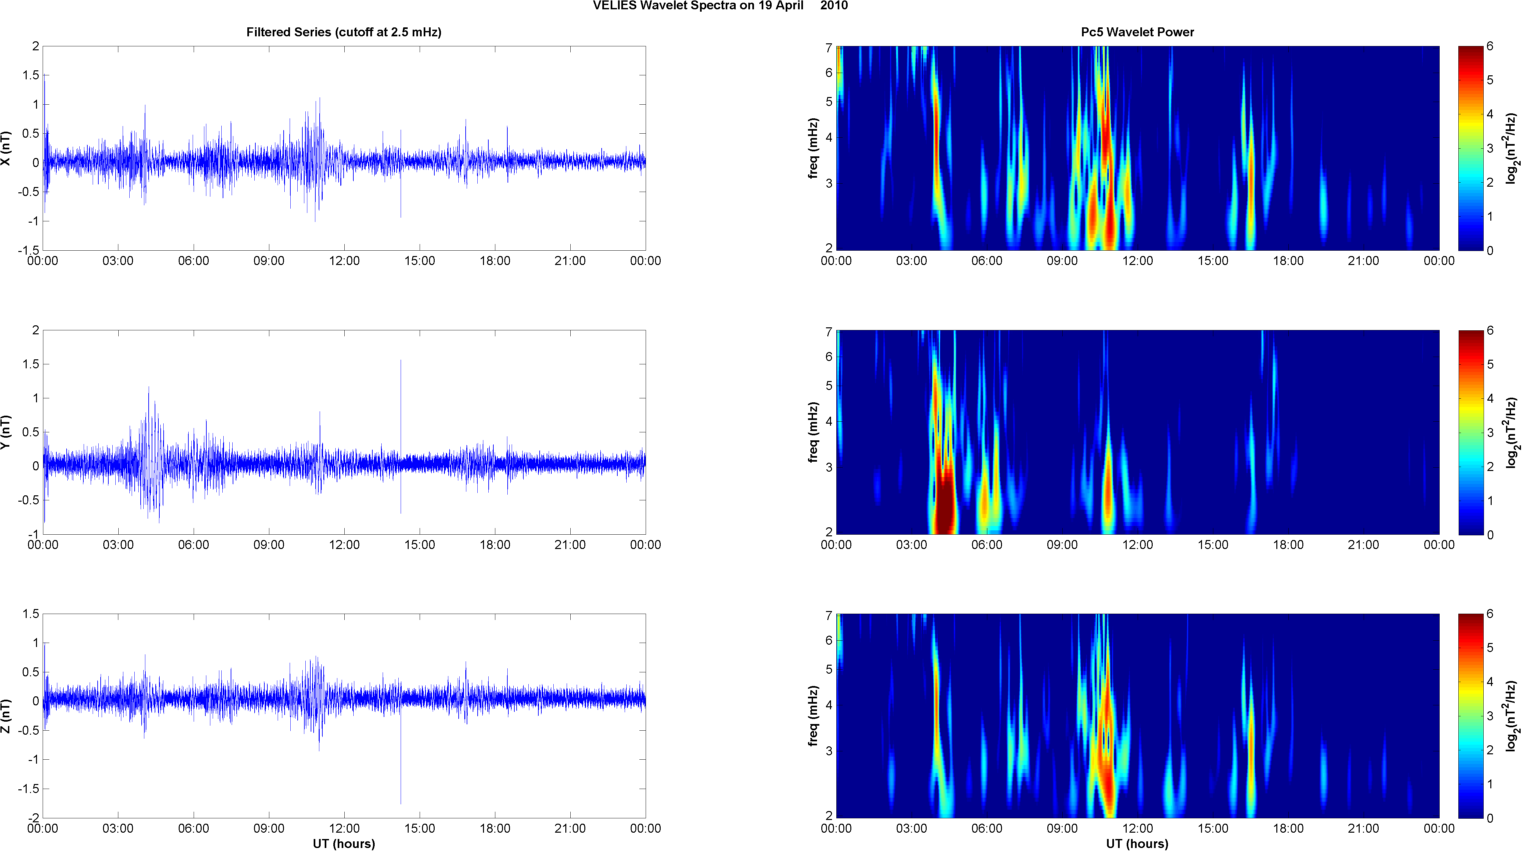Select the X component time series plot
This screenshot has height=851, width=1522.
point(344,148)
